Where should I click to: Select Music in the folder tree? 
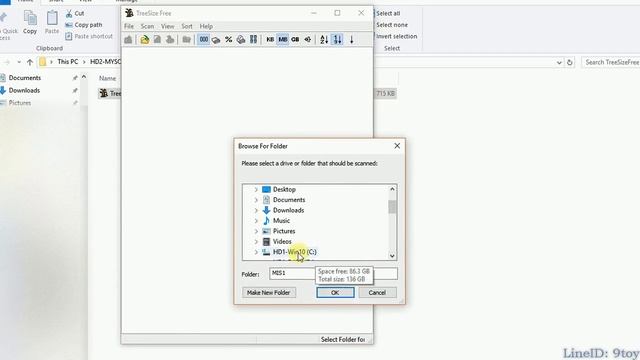tap(281, 221)
